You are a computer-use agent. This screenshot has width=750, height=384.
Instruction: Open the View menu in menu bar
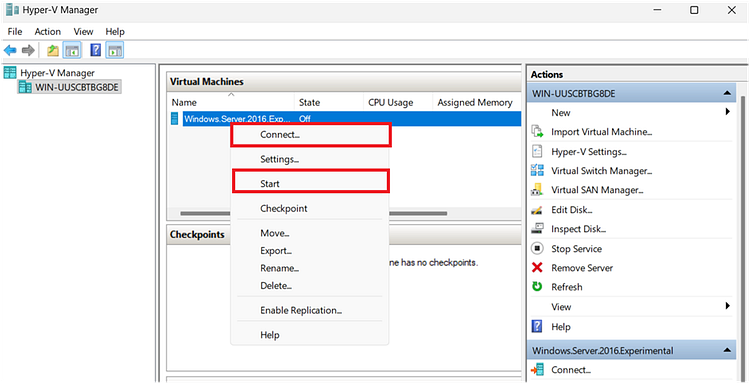pos(83,32)
